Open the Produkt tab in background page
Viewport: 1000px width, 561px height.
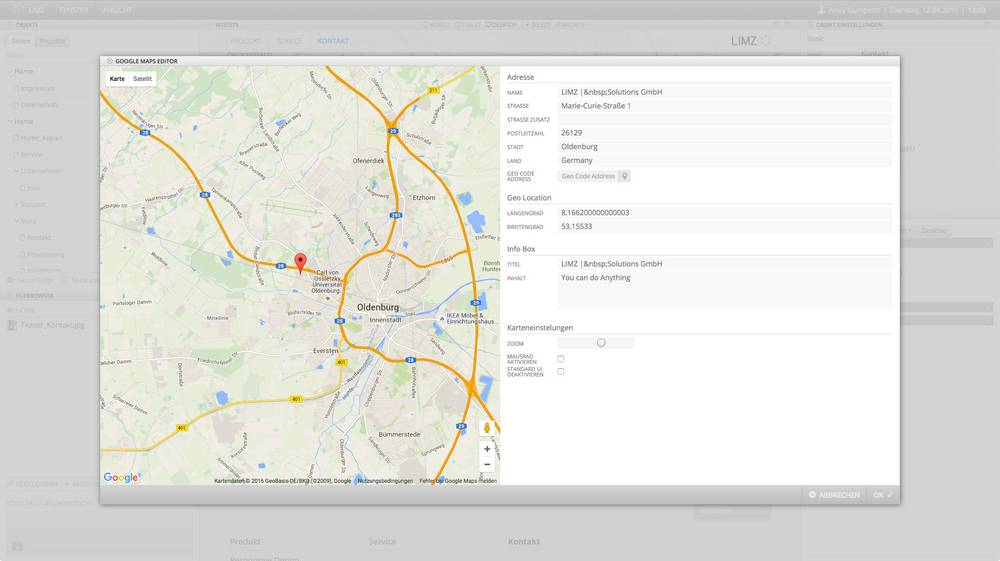point(246,41)
